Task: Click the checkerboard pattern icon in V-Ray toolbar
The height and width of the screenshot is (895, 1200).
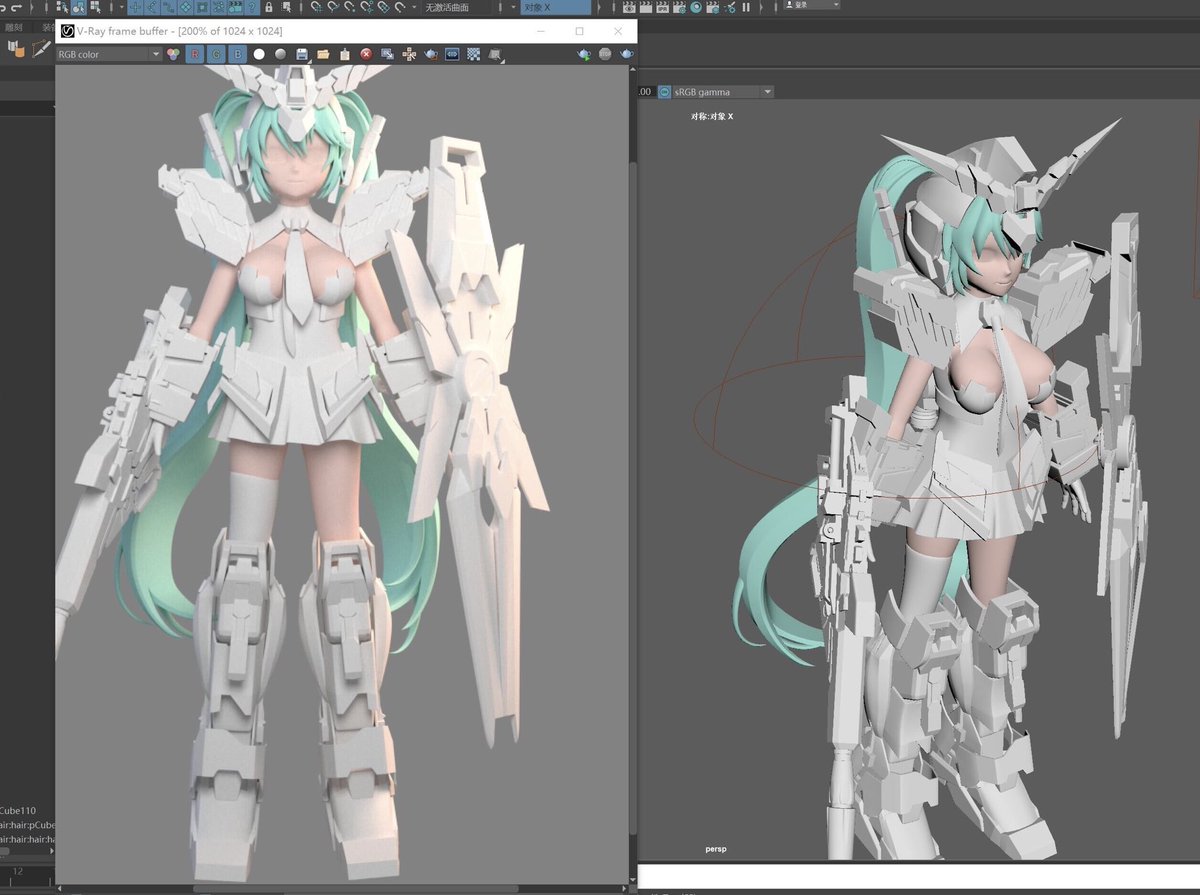Action: [473, 54]
